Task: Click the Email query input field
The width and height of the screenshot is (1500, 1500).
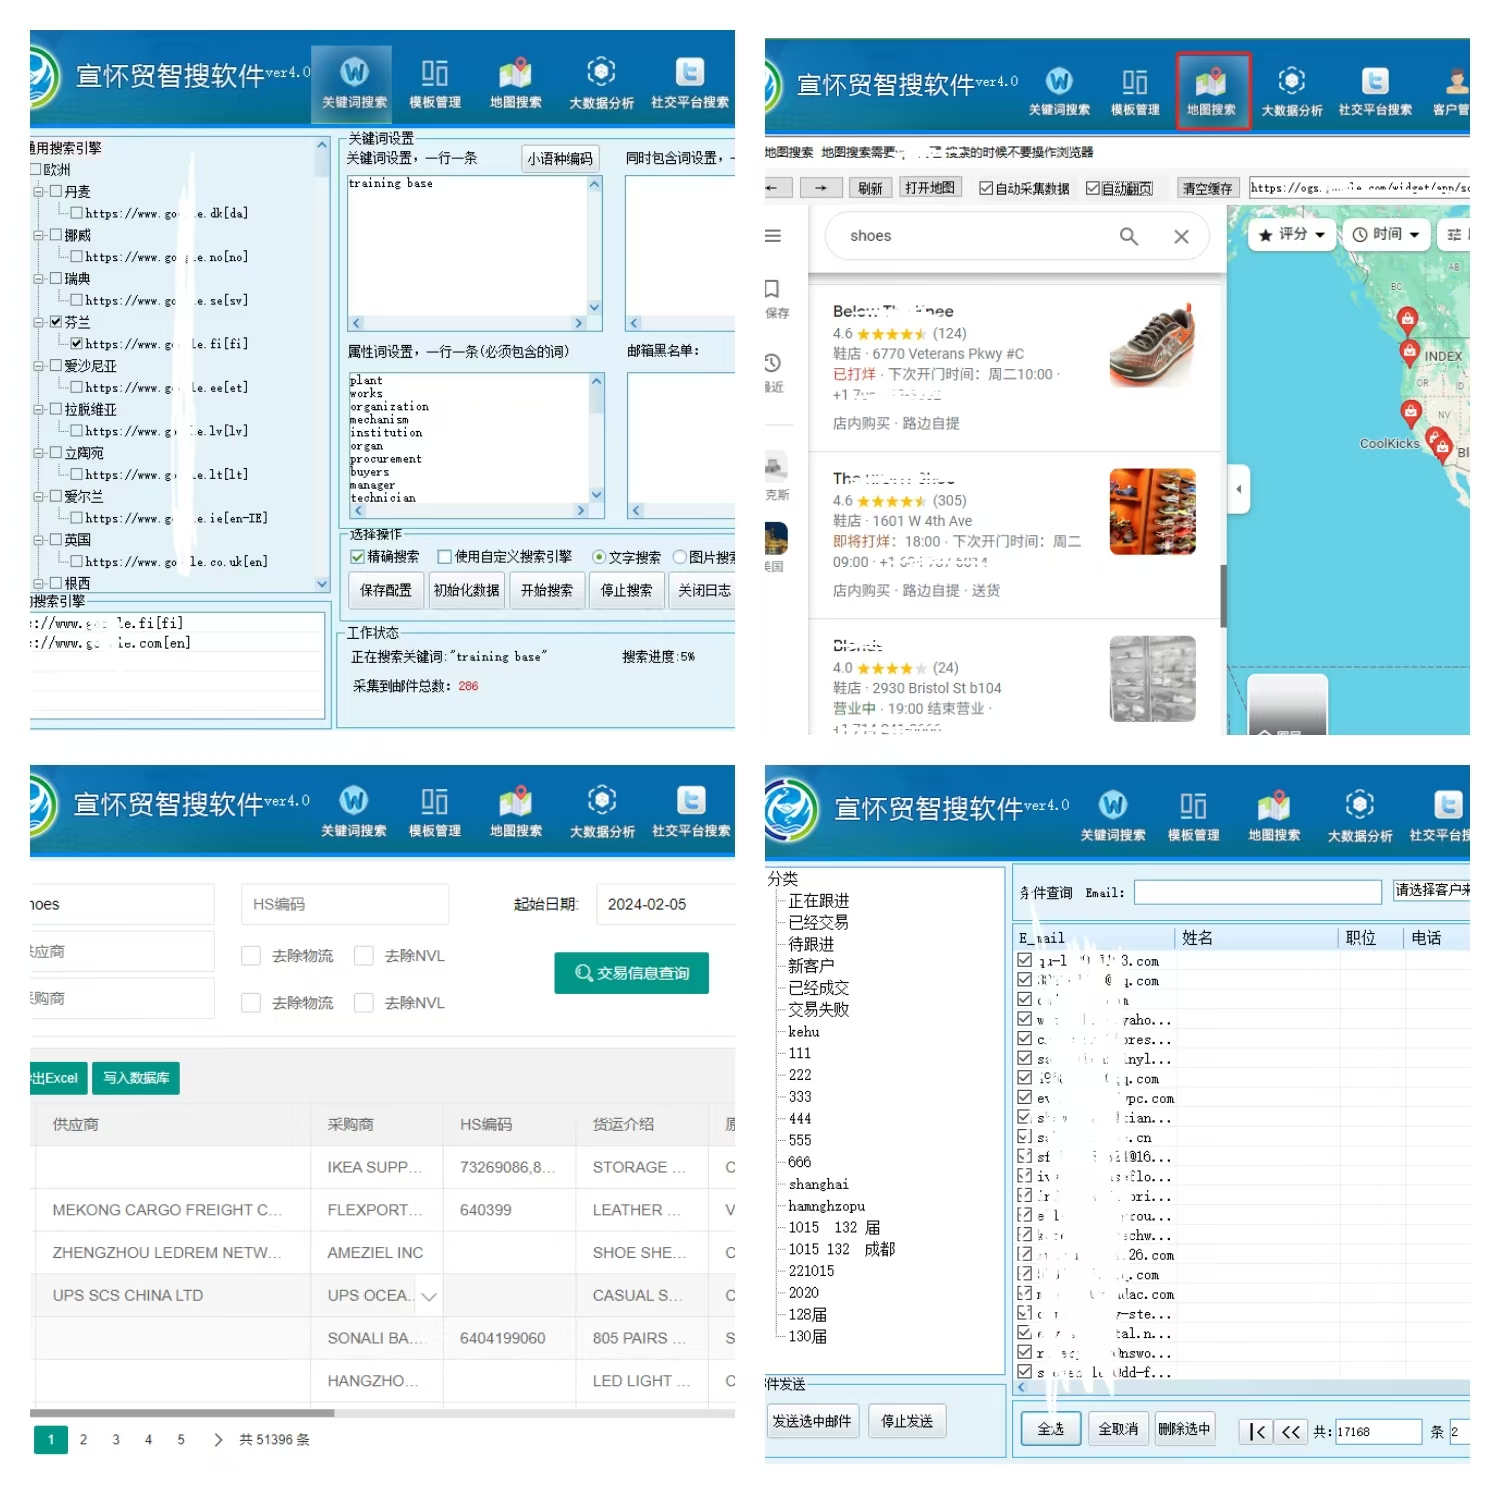Action: (1257, 892)
